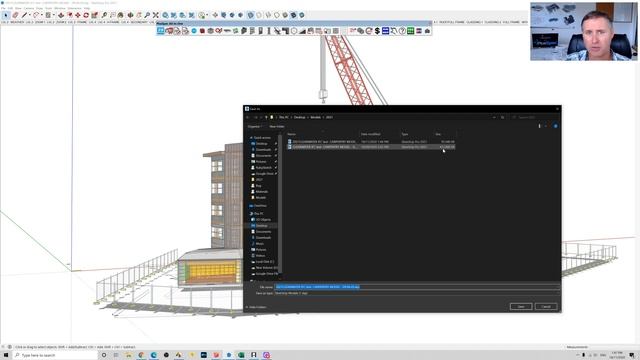The image size is (640, 360).
Task: Click Desktop in the breadcrumb path
Action: (300, 117)
